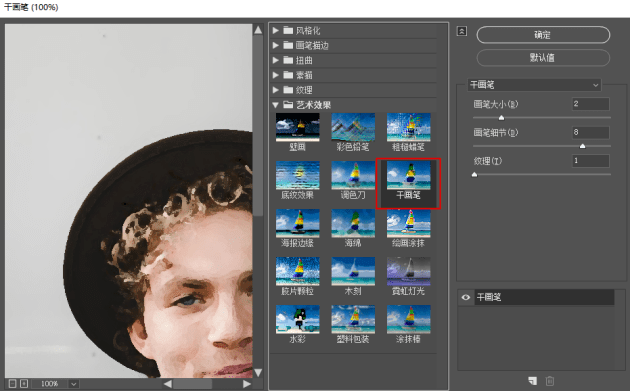Image resolution: width=630 pixels, height=391 pixels.
Task: Click the 确定 button
Action: (x=543, y=35)
